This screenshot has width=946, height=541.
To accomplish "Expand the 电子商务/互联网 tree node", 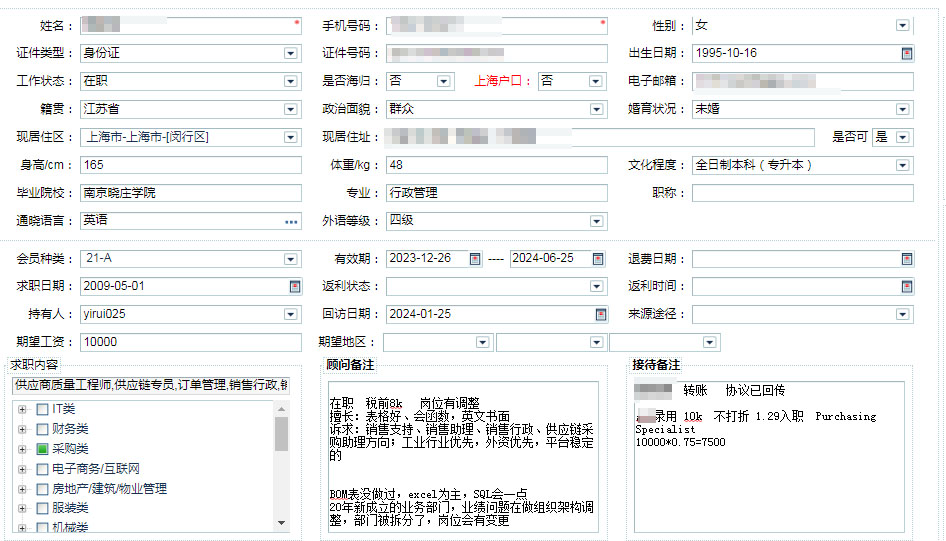I will coord(22,469).
